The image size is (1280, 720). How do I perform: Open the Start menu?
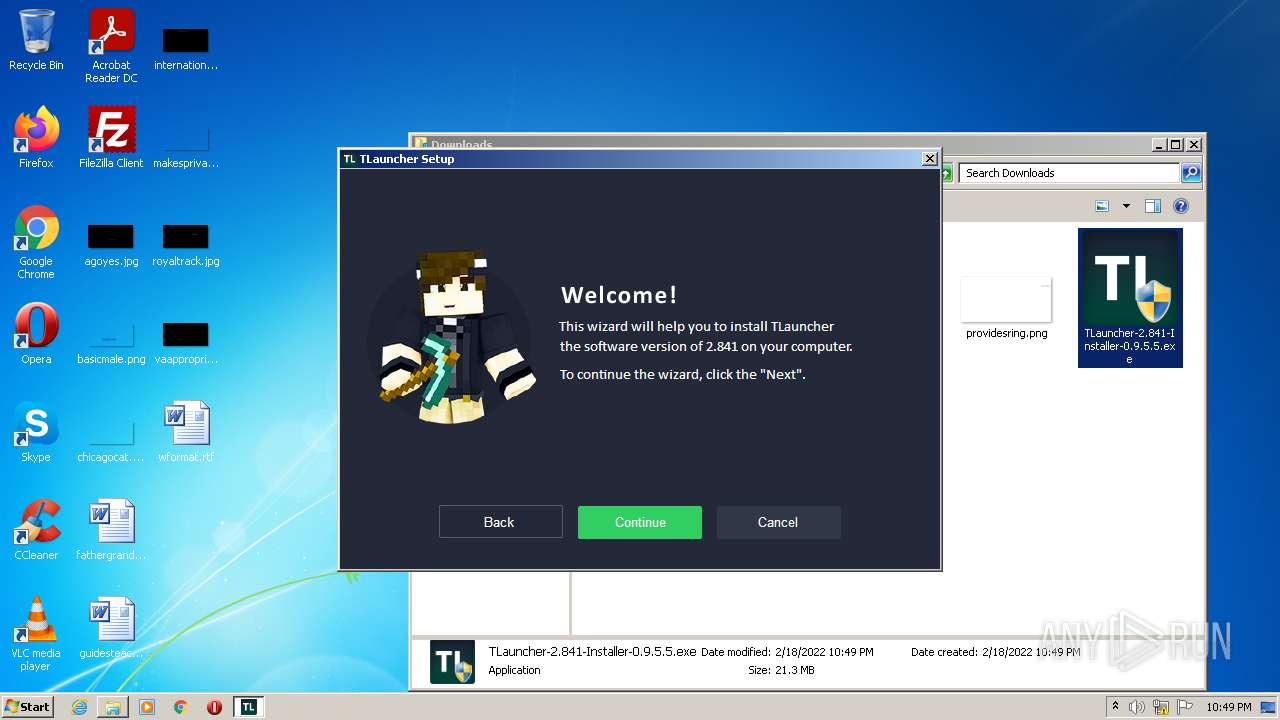pyautogui.click(x=28, y=707)
